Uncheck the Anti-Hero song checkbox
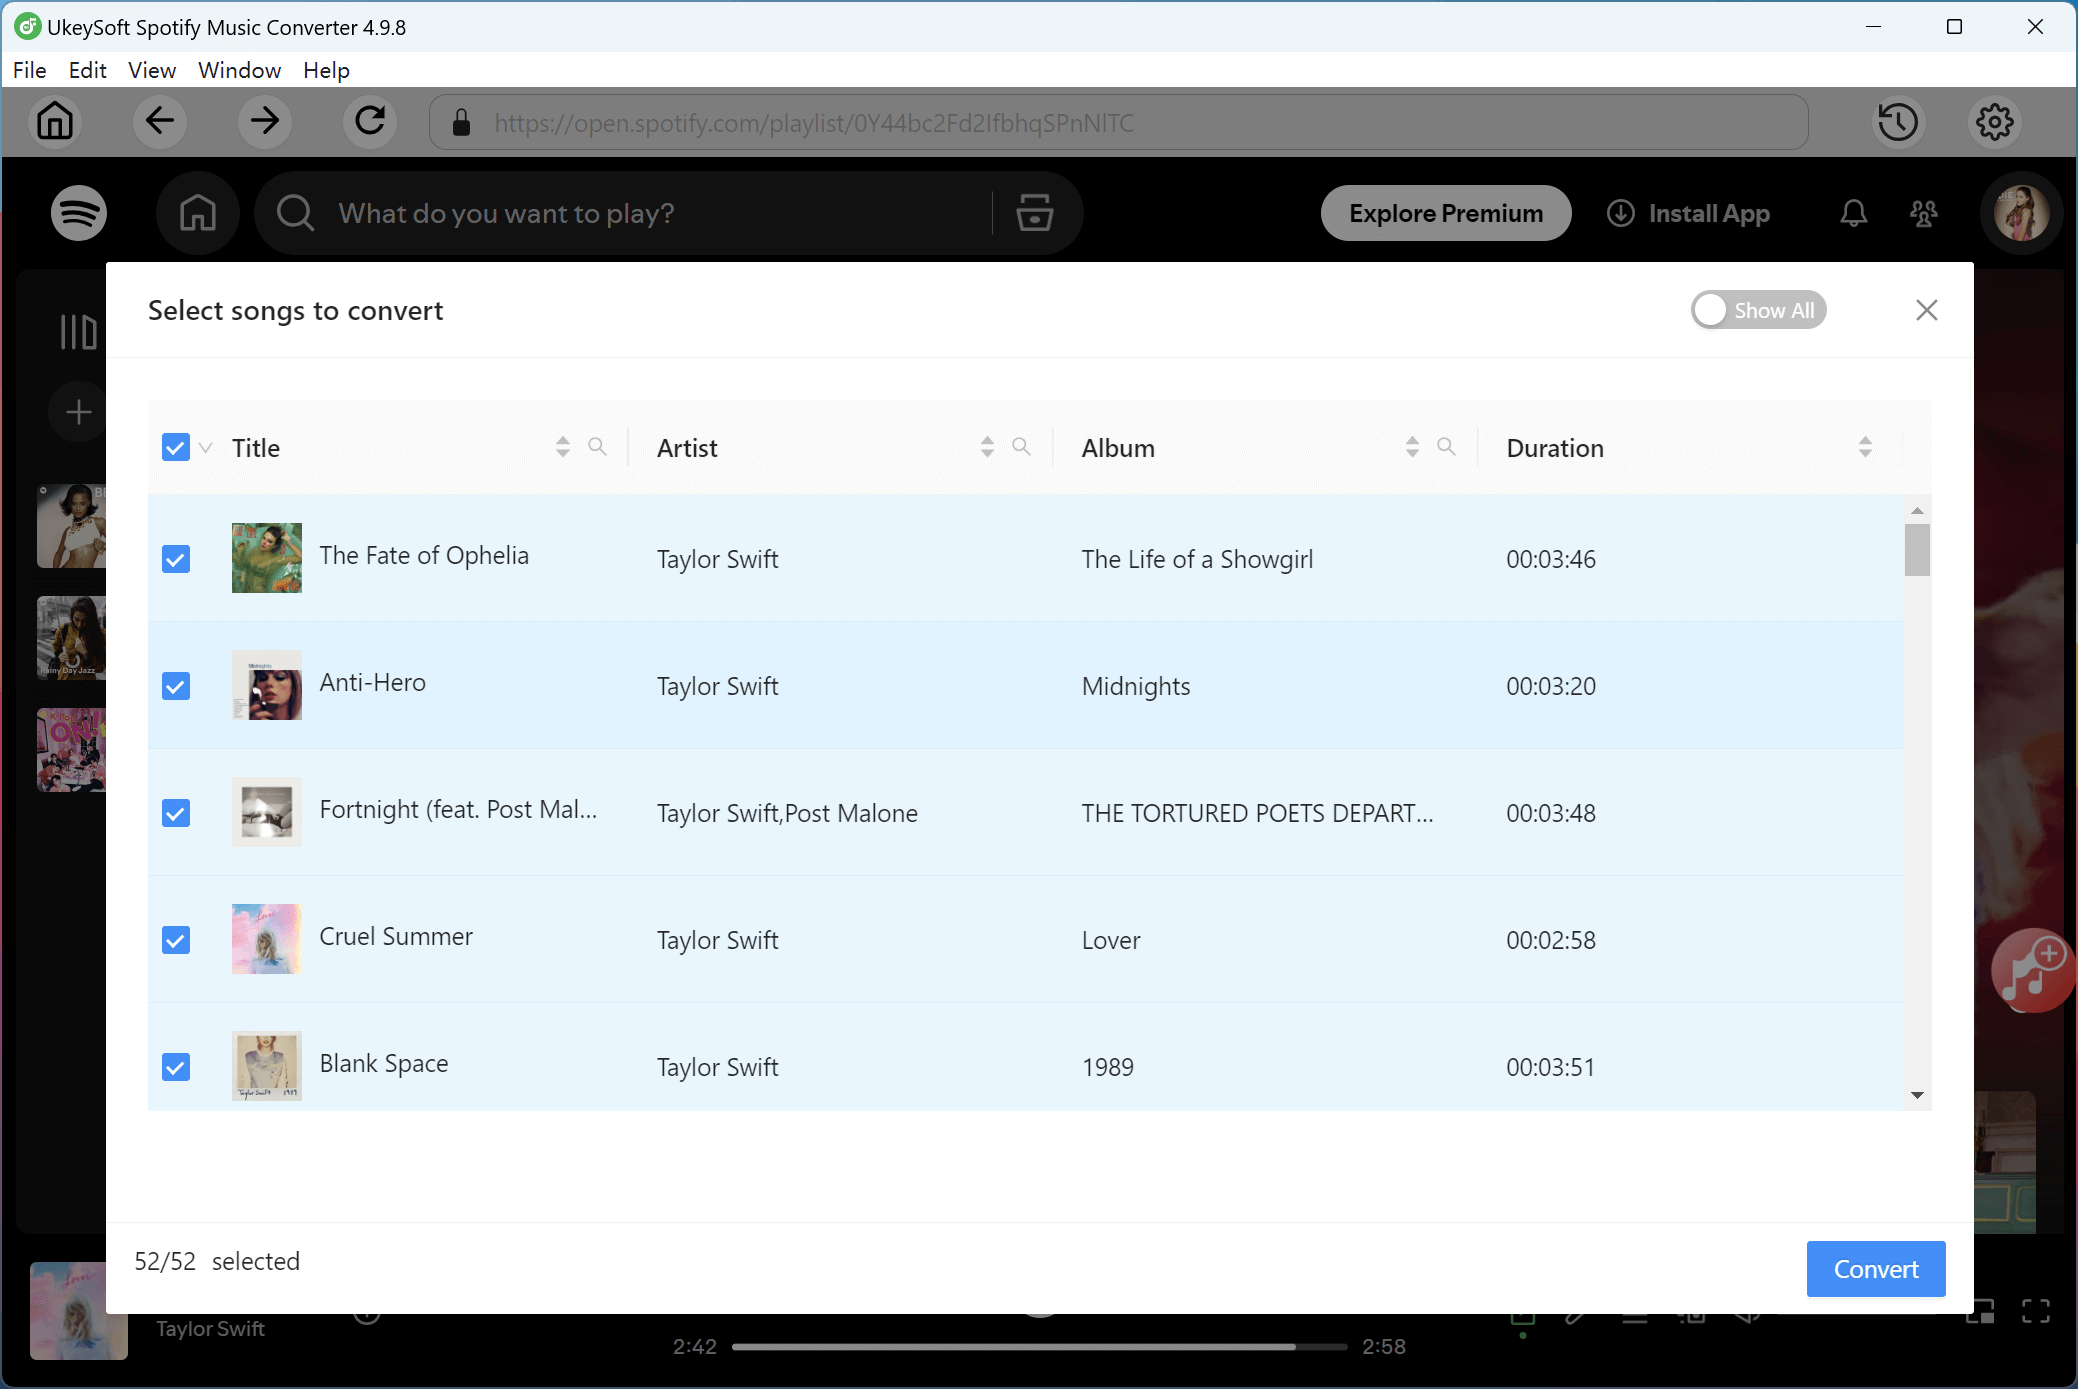 tap(175, 686)
